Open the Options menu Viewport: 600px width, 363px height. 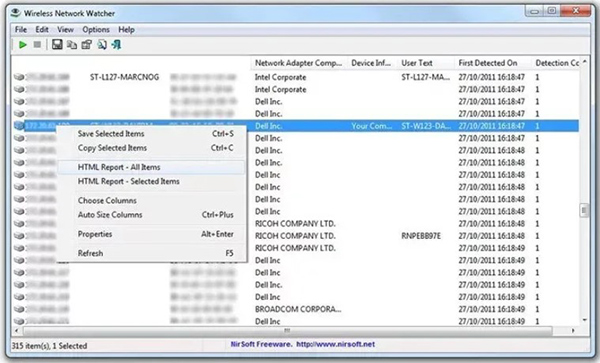(96, 29)
